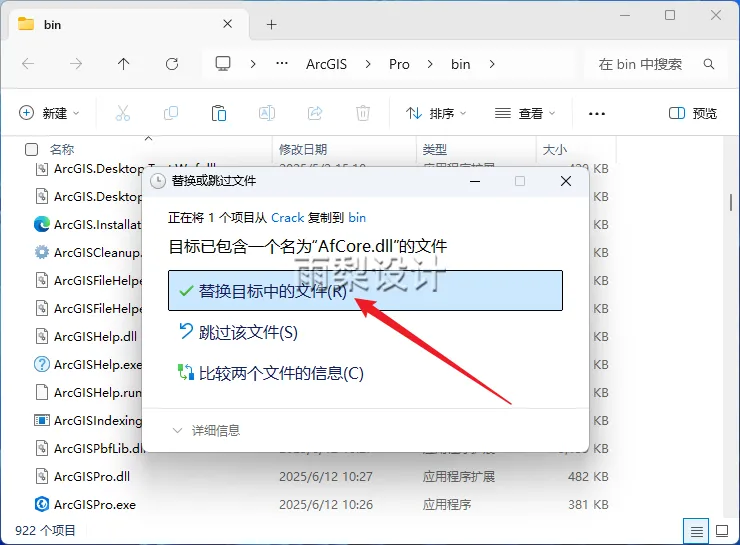Toggle the Preview pane
The width and height of the screenshot is (740, 545).
(x=693, y=113)
